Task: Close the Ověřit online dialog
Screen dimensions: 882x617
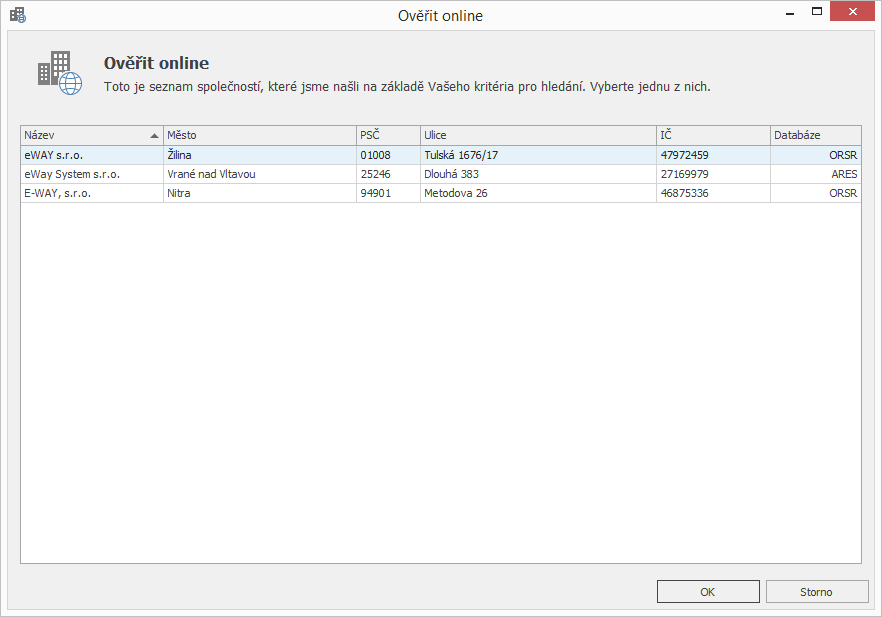Action: (853, 11)
